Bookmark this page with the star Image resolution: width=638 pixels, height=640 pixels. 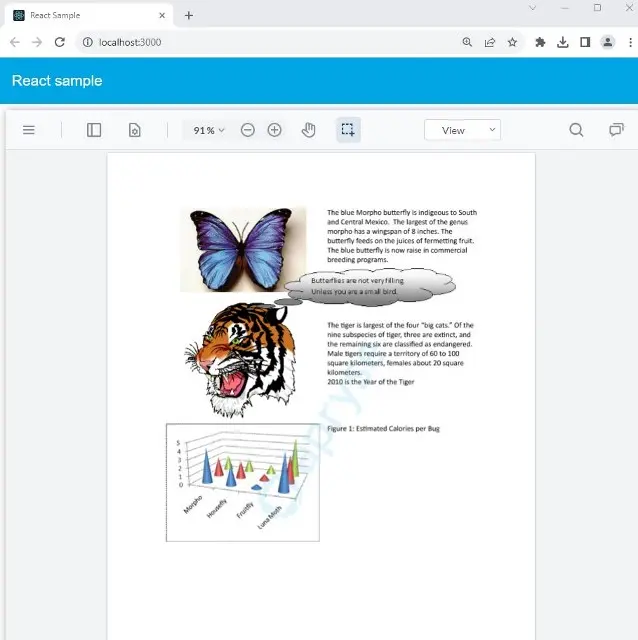tap(512, 42)
